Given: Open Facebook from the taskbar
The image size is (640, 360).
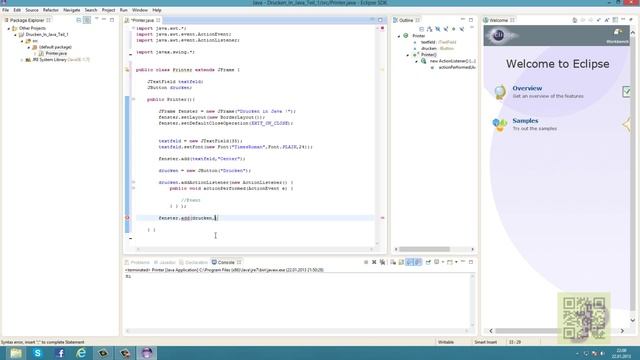Looking at the screenshot, I should coord(60,353).
